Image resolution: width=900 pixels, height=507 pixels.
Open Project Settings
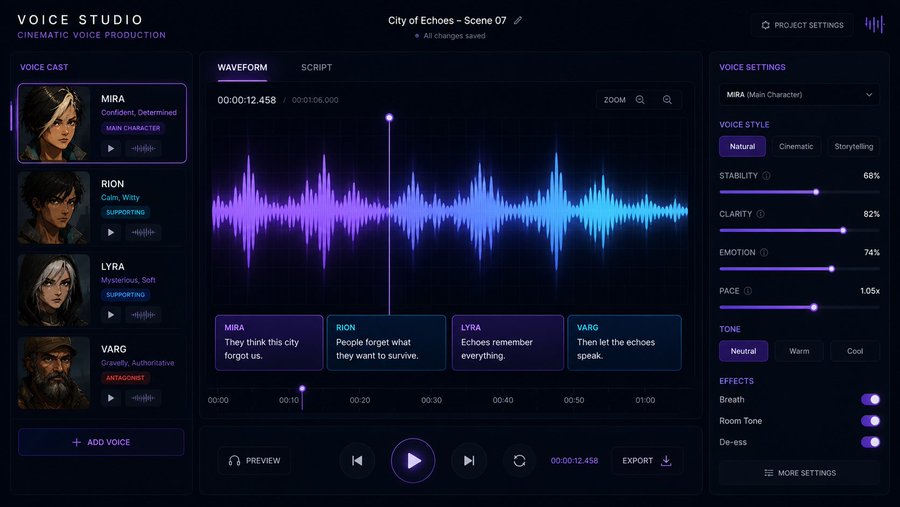click(x=802, y=25)
